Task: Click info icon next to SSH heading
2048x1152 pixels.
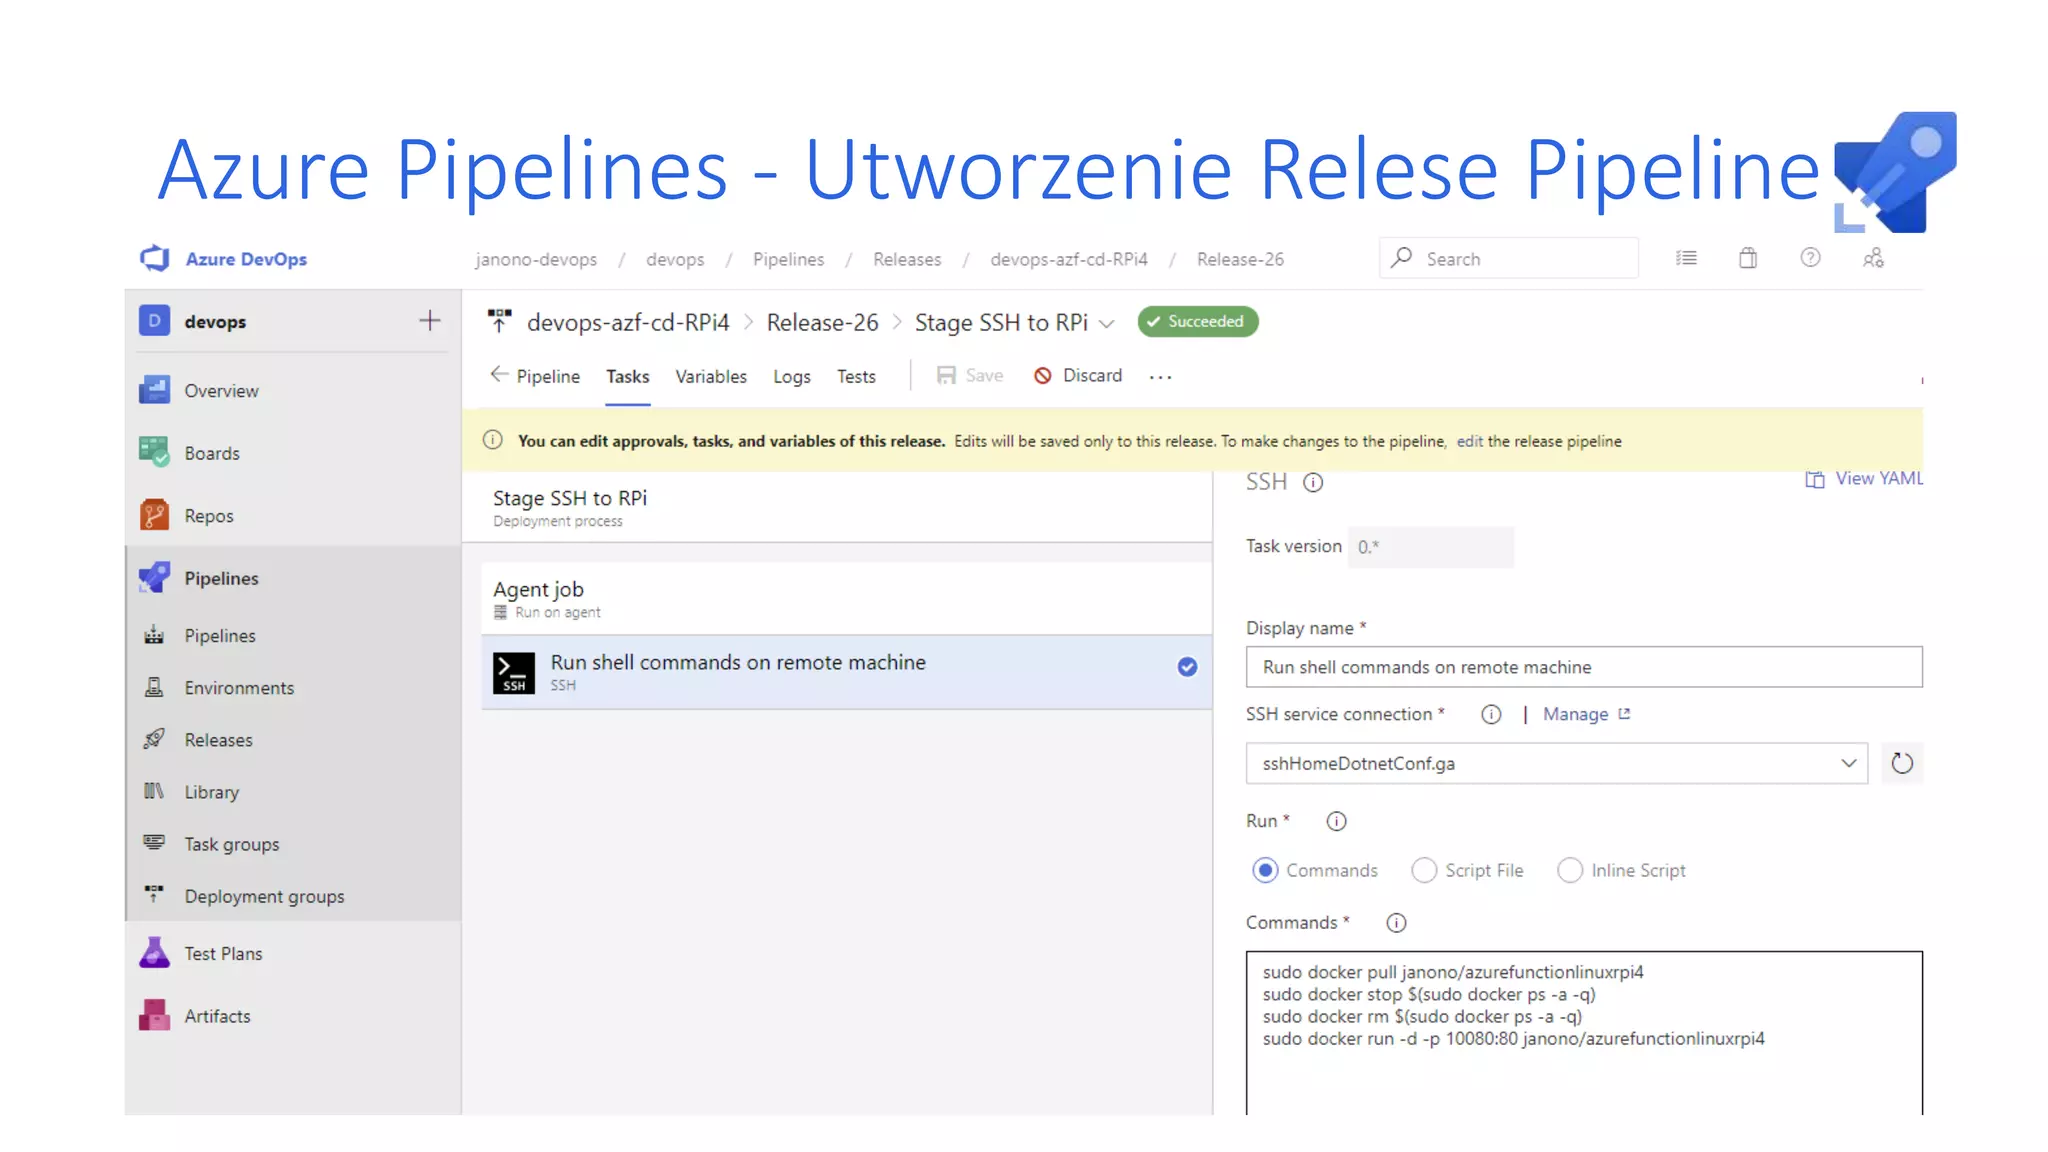Action: click(x=1313, y=482)
